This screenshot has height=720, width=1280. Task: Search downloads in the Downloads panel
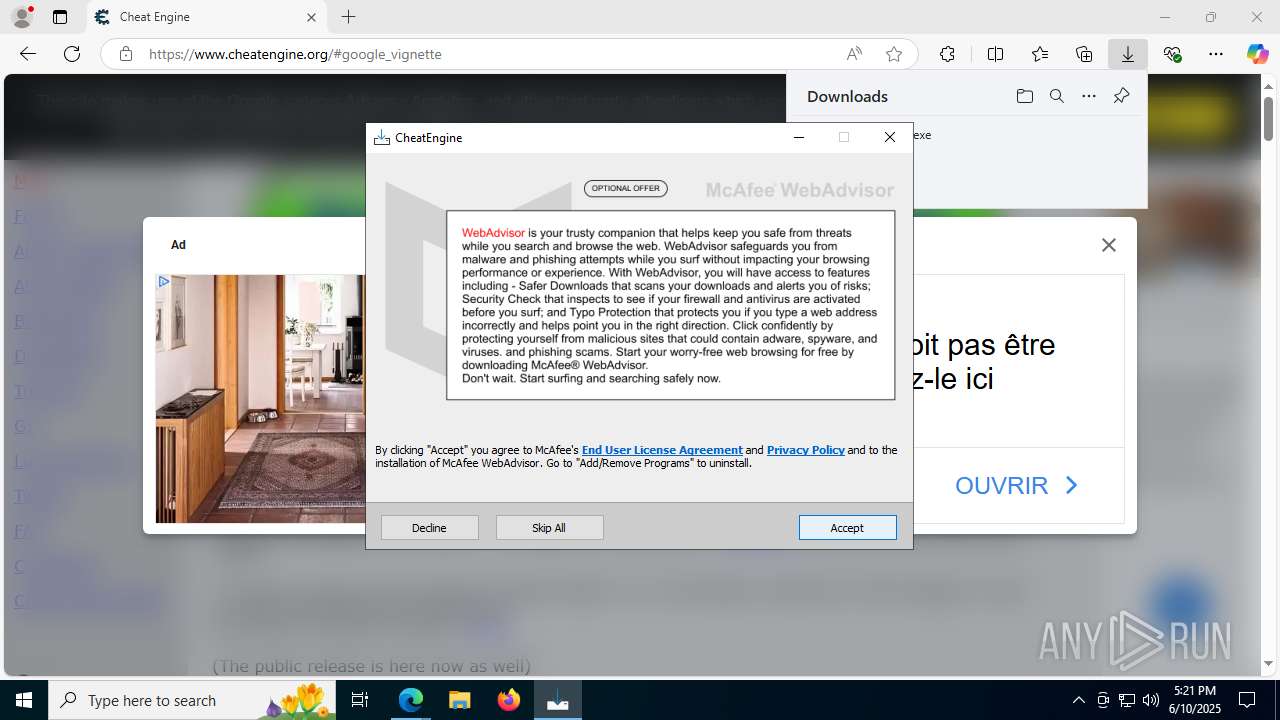1057,96
